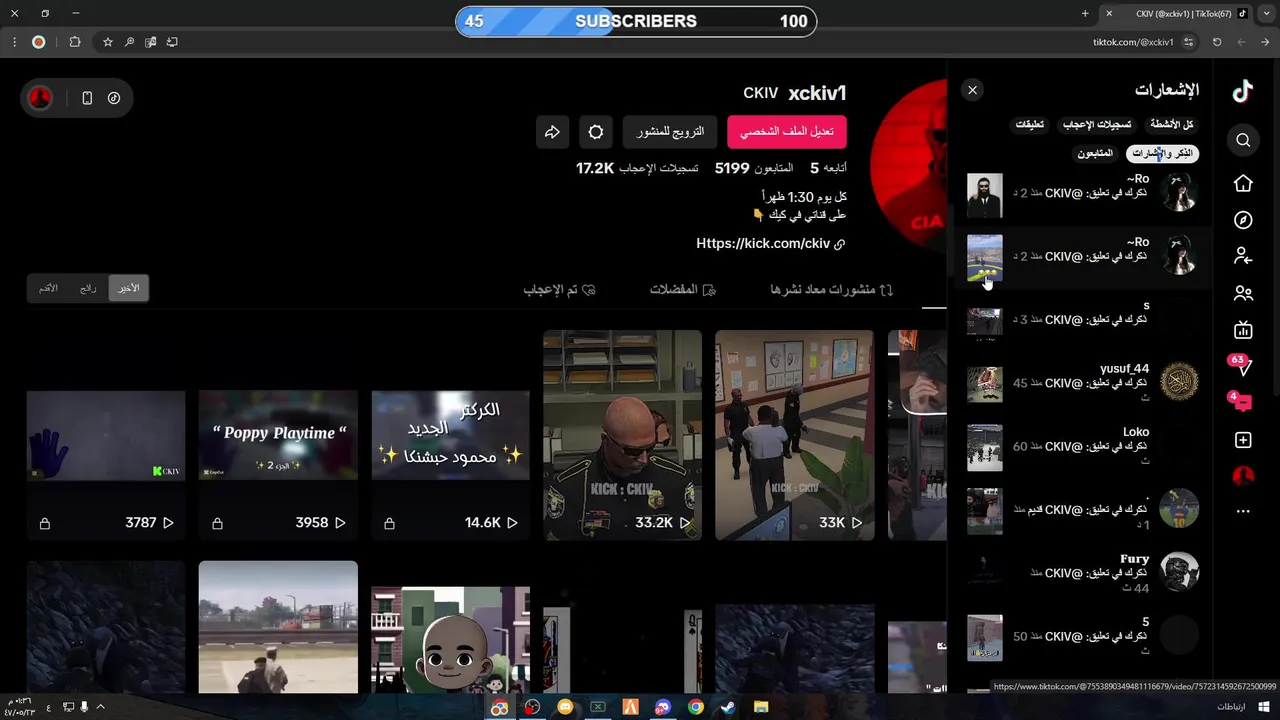Select the 'تسجيلات الإعجاب' notifications filter
Screen dimensions: 1280x720
click(1097, 125)
